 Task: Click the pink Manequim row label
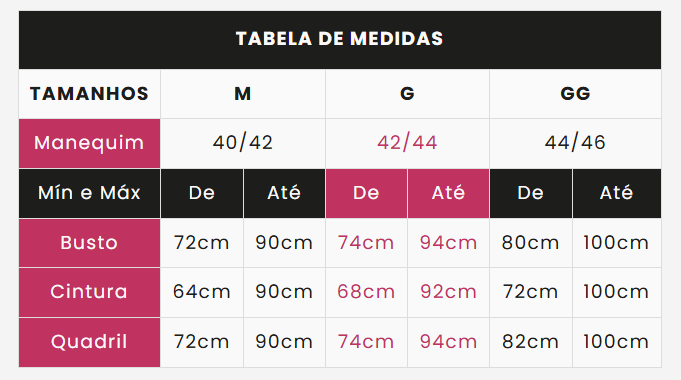coord(89,143)
